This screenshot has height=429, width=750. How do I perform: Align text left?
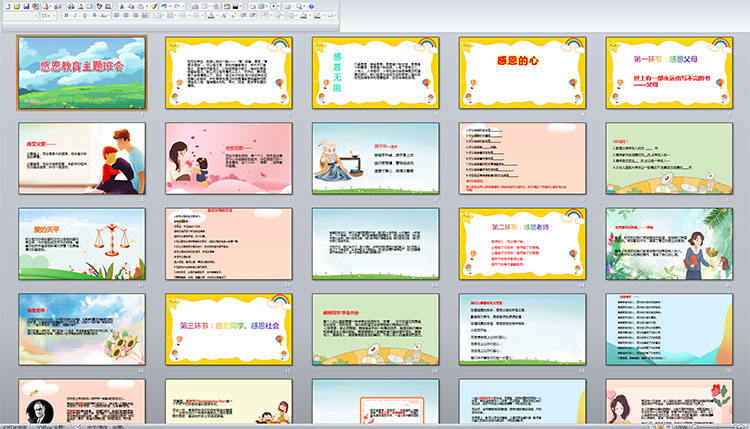pyautogui.click(x=117, y=16)
